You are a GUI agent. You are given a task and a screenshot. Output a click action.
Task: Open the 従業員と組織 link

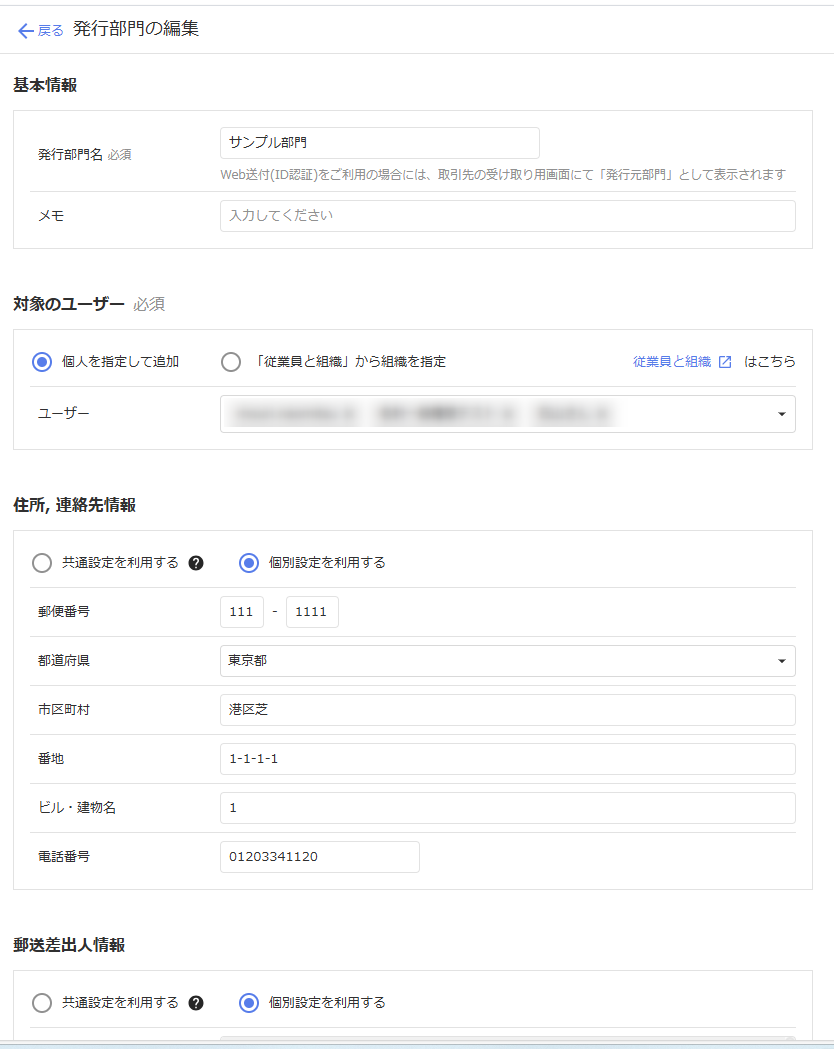coord(671,362)
